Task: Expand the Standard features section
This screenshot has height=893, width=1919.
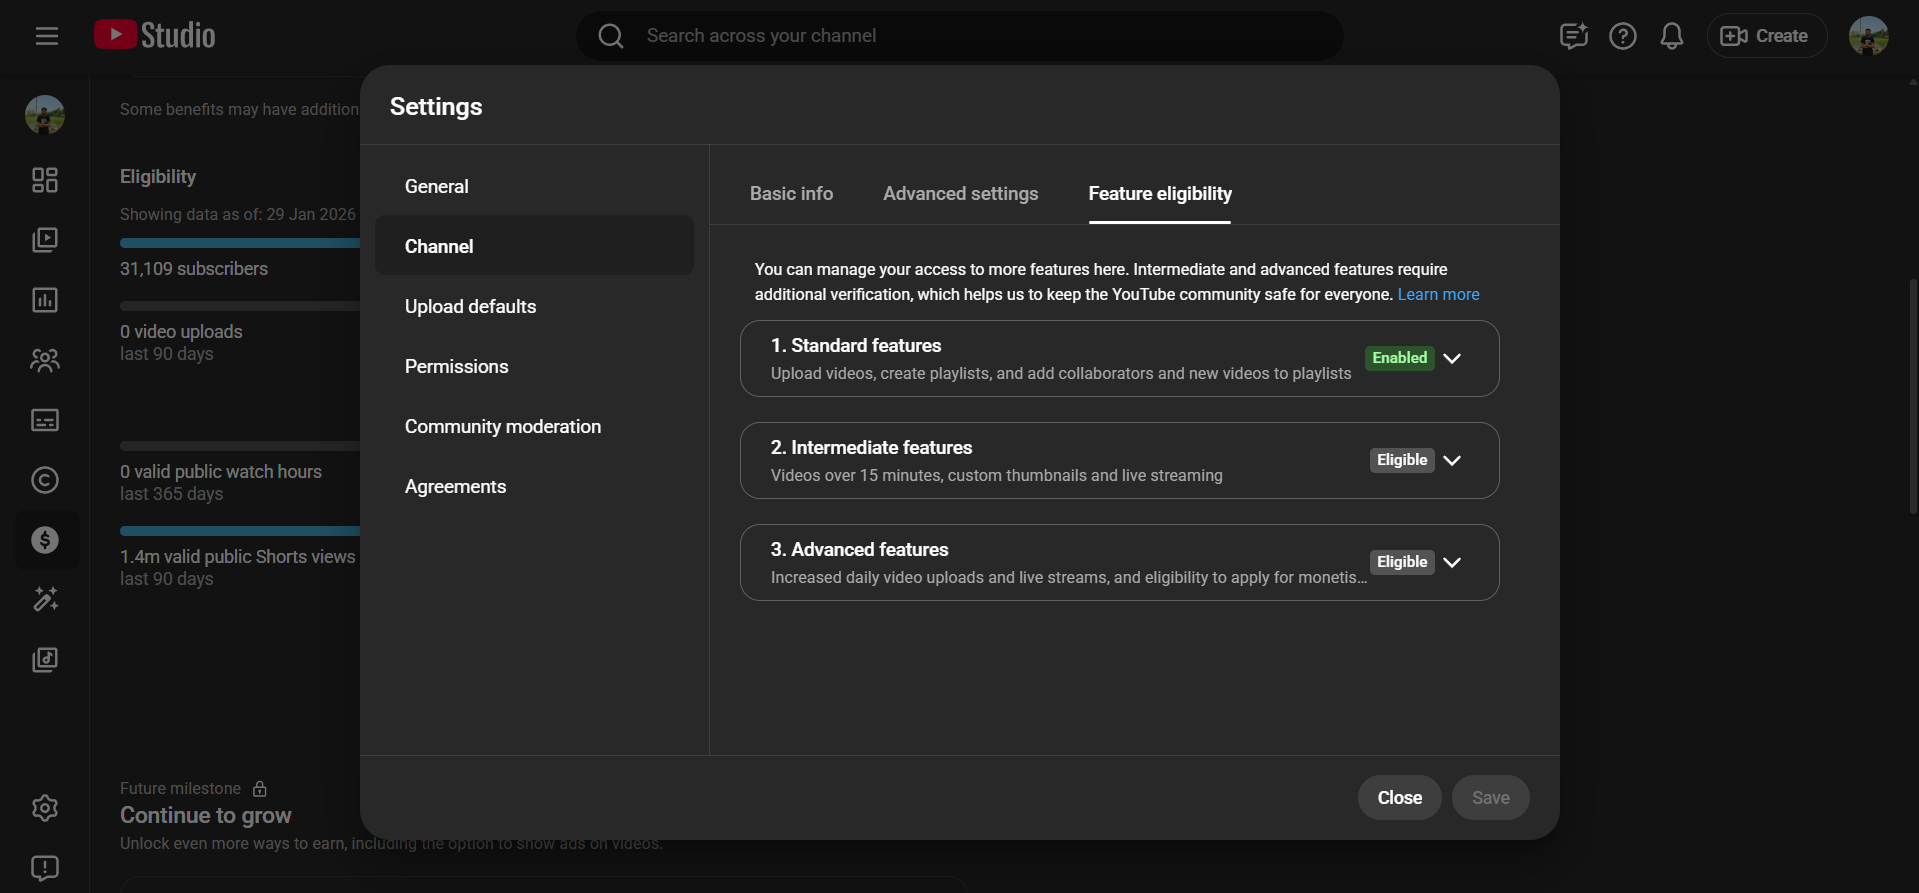Action: tap(1452, 358)
